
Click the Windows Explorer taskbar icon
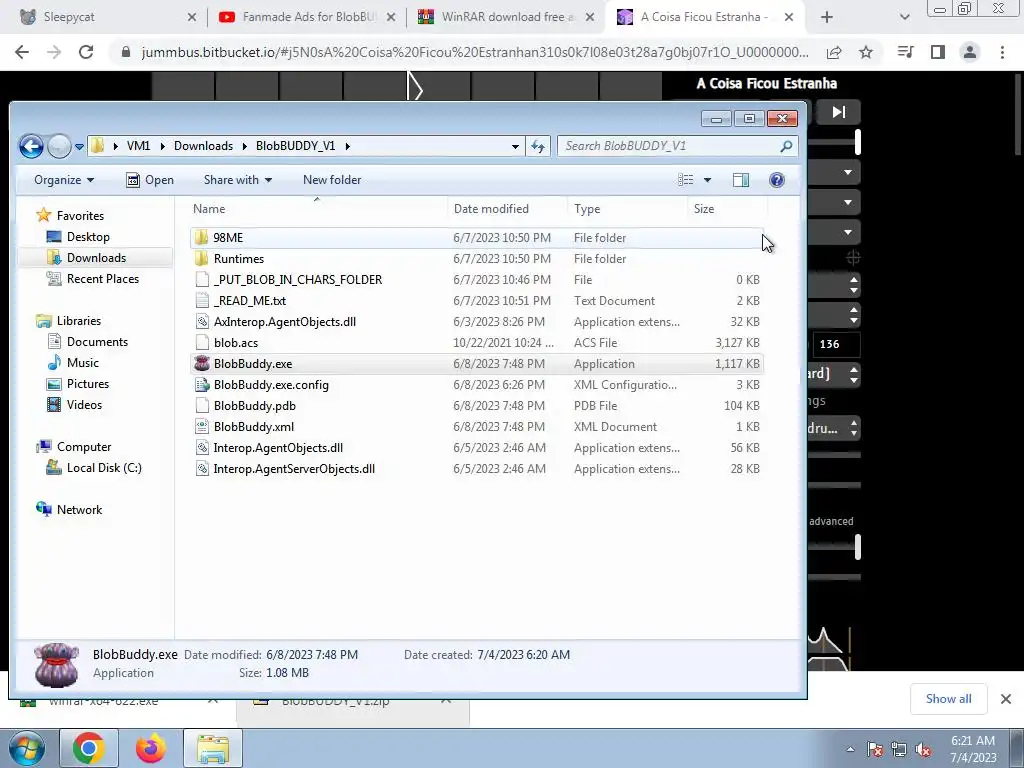(213, 748)
